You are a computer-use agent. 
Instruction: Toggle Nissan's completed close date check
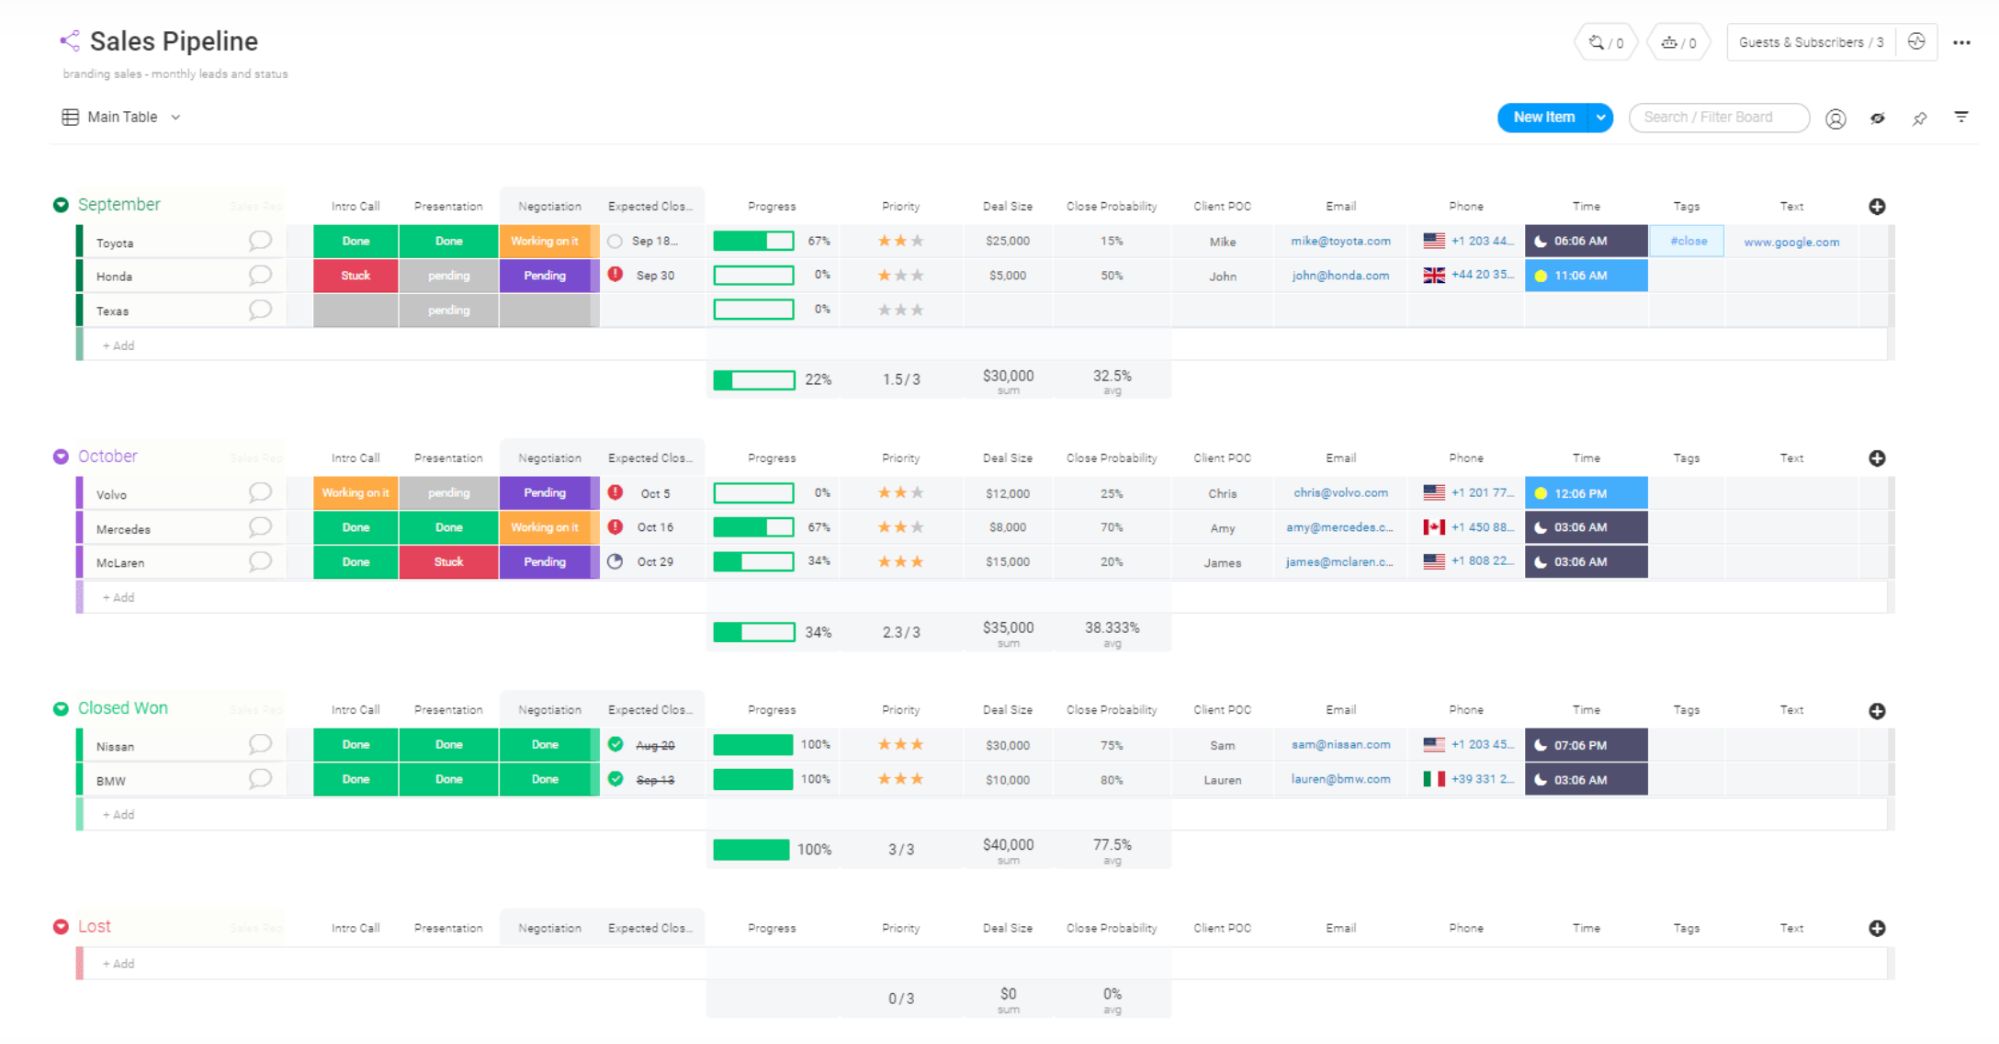615,744
